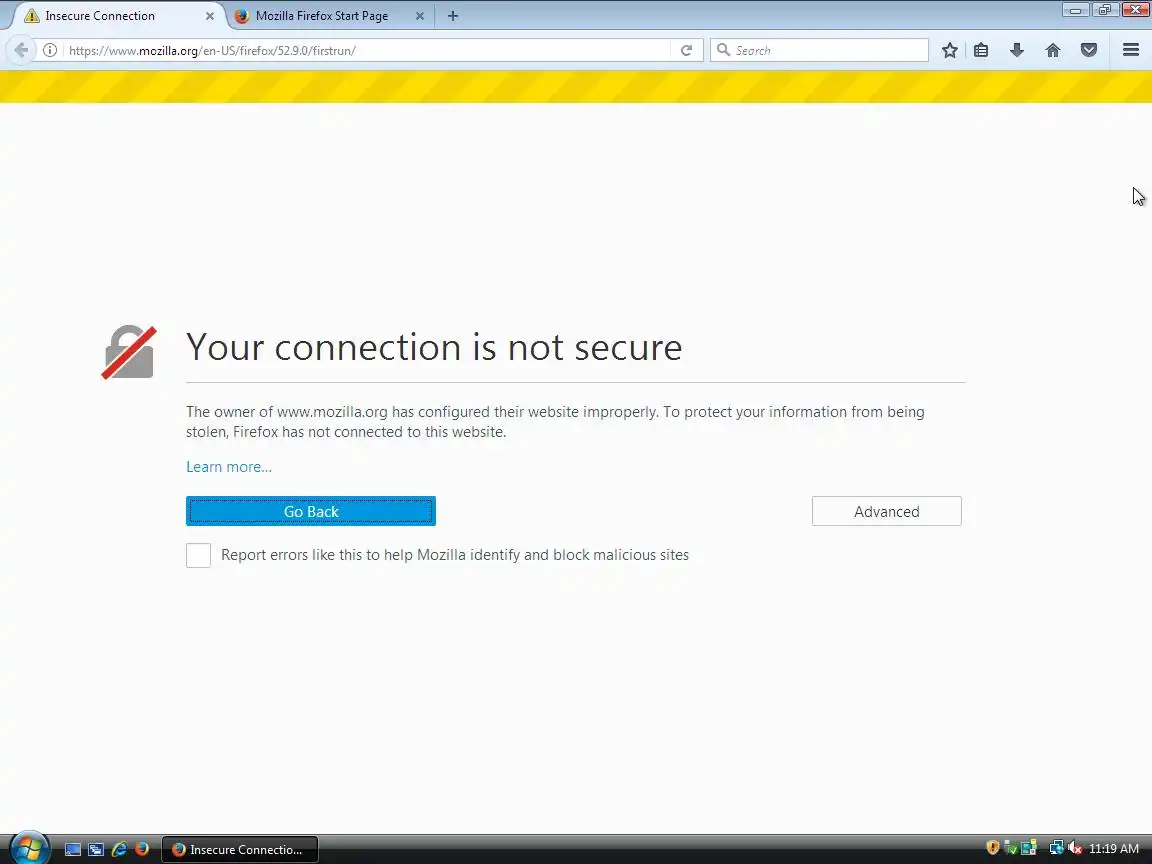The width and height of the screenshot is (1152, 864).
Task: Click Show Desktop in Quick Launch
Action: pos(73,849)
